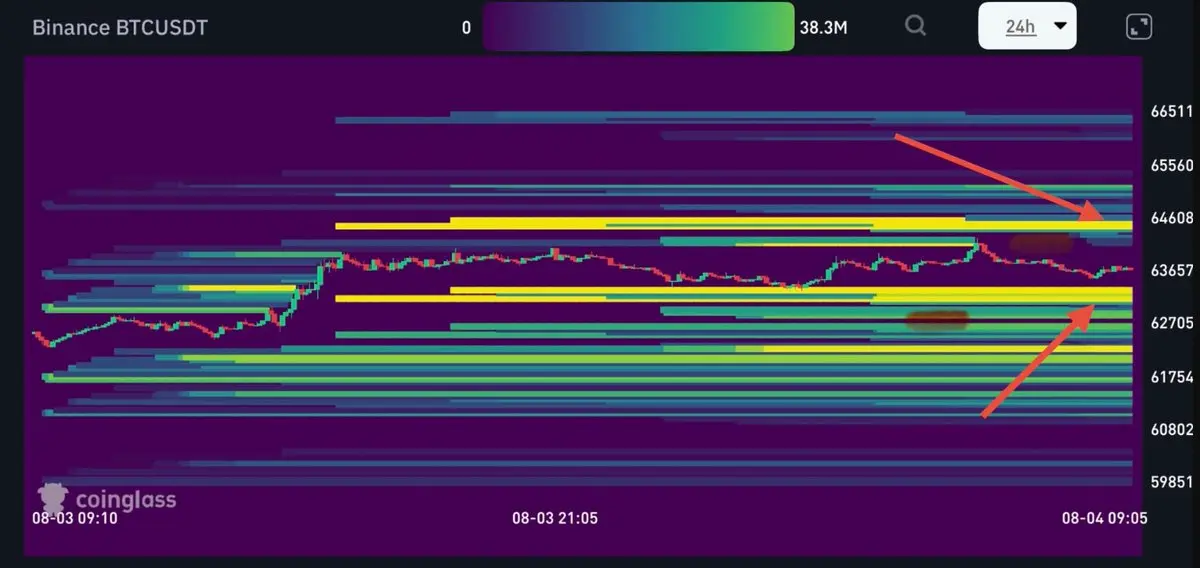Click the 62705 price axis label
This screenshot has height=568, width=1200.
pos(1172,324)
